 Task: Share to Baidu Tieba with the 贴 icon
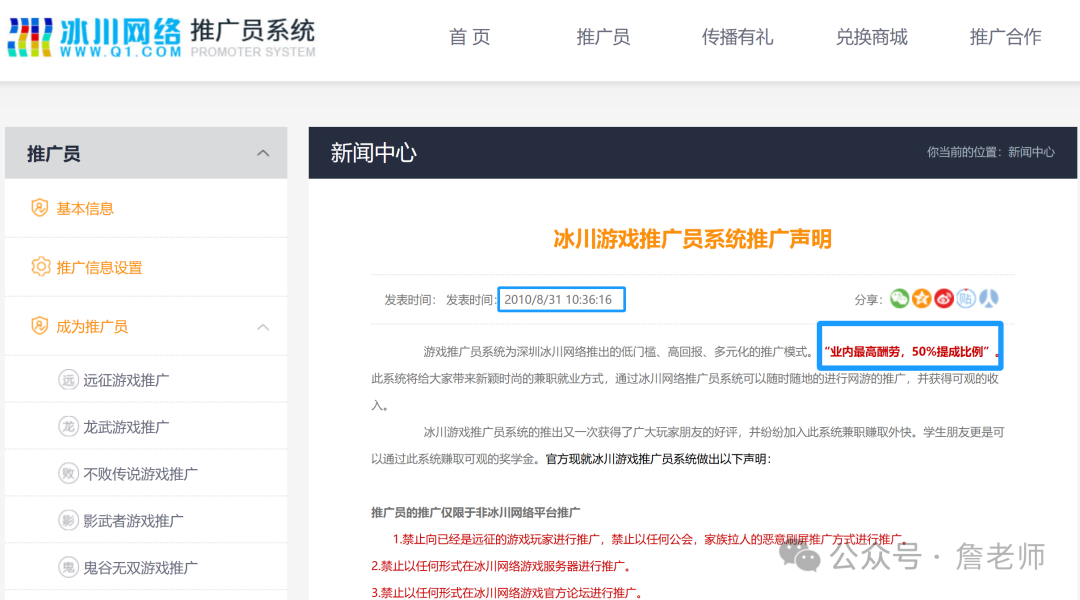pyautogui.click(x=966, y=298)
